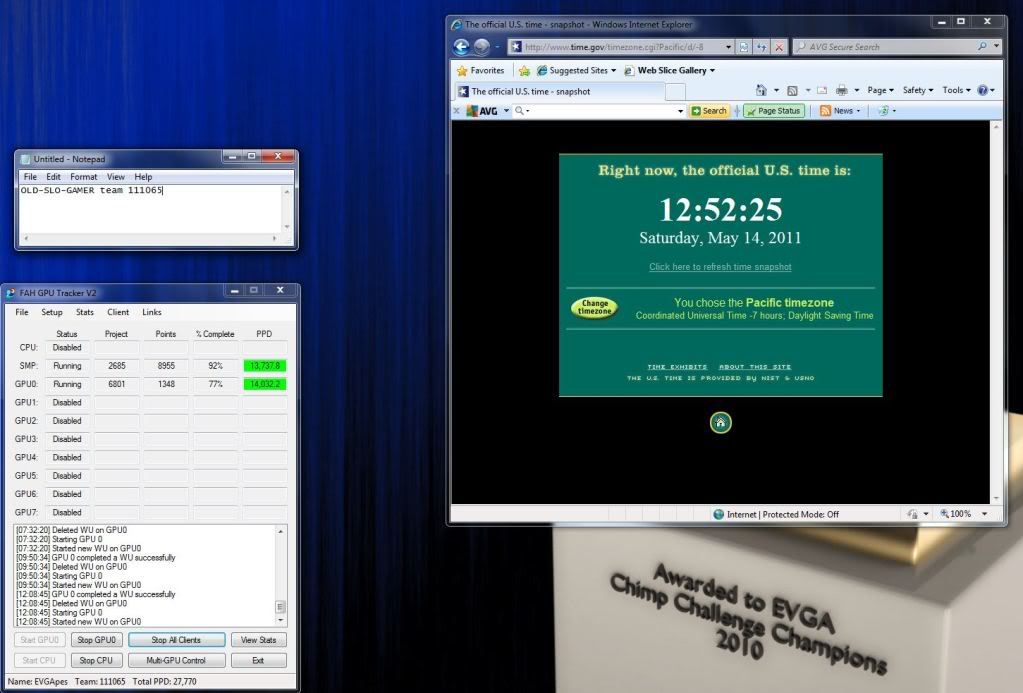
Task: Click the round home icon below time panel
Action: point(720,423)
